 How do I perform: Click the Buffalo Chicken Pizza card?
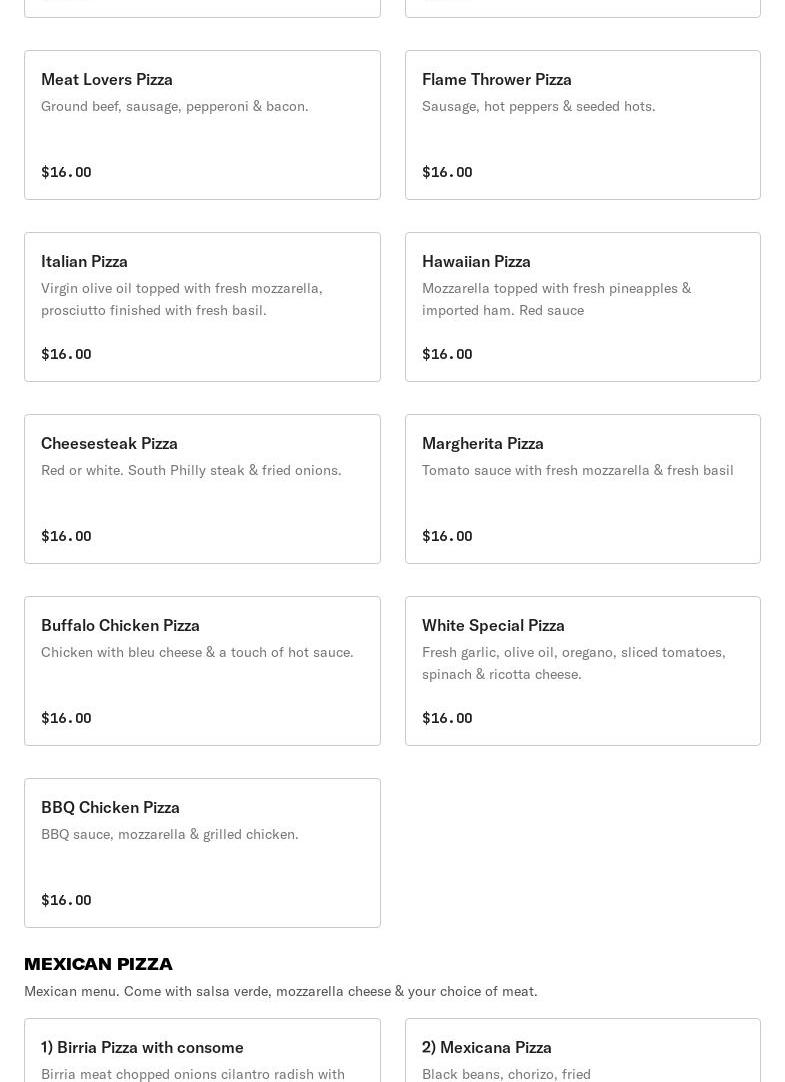click(202, 671)
